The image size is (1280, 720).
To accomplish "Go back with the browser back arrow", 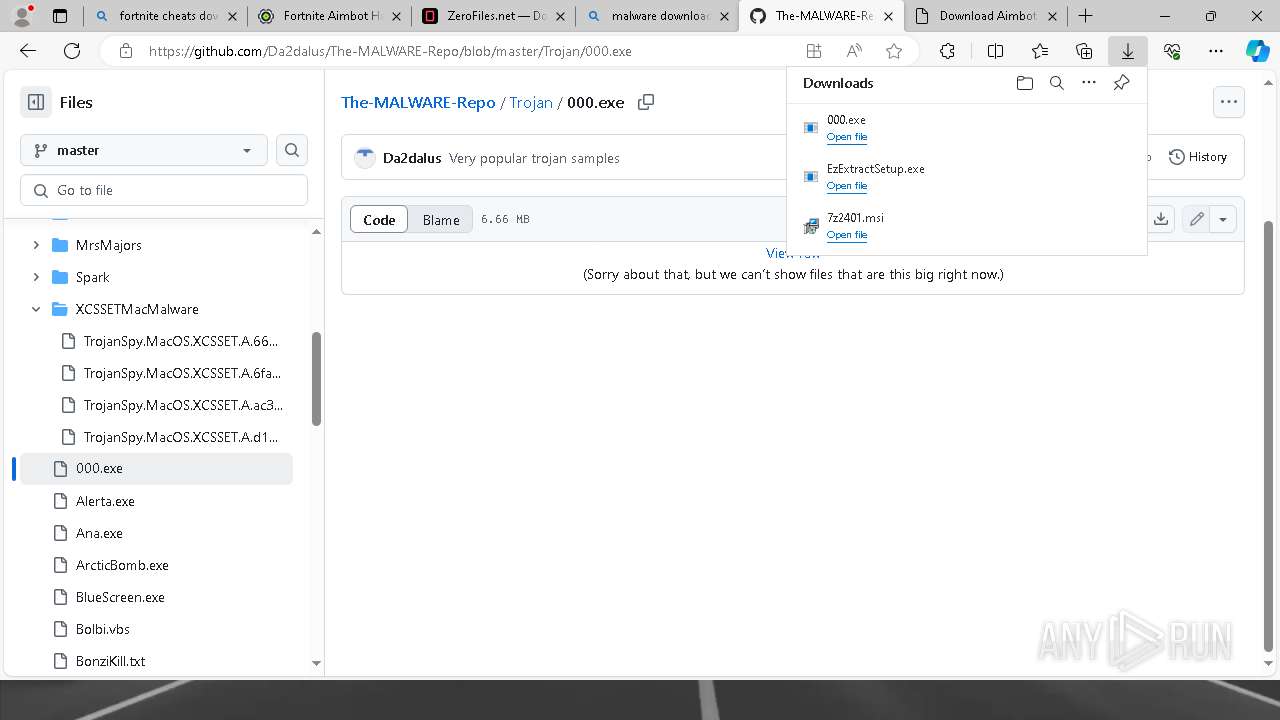I will click(x=28, y=51).
